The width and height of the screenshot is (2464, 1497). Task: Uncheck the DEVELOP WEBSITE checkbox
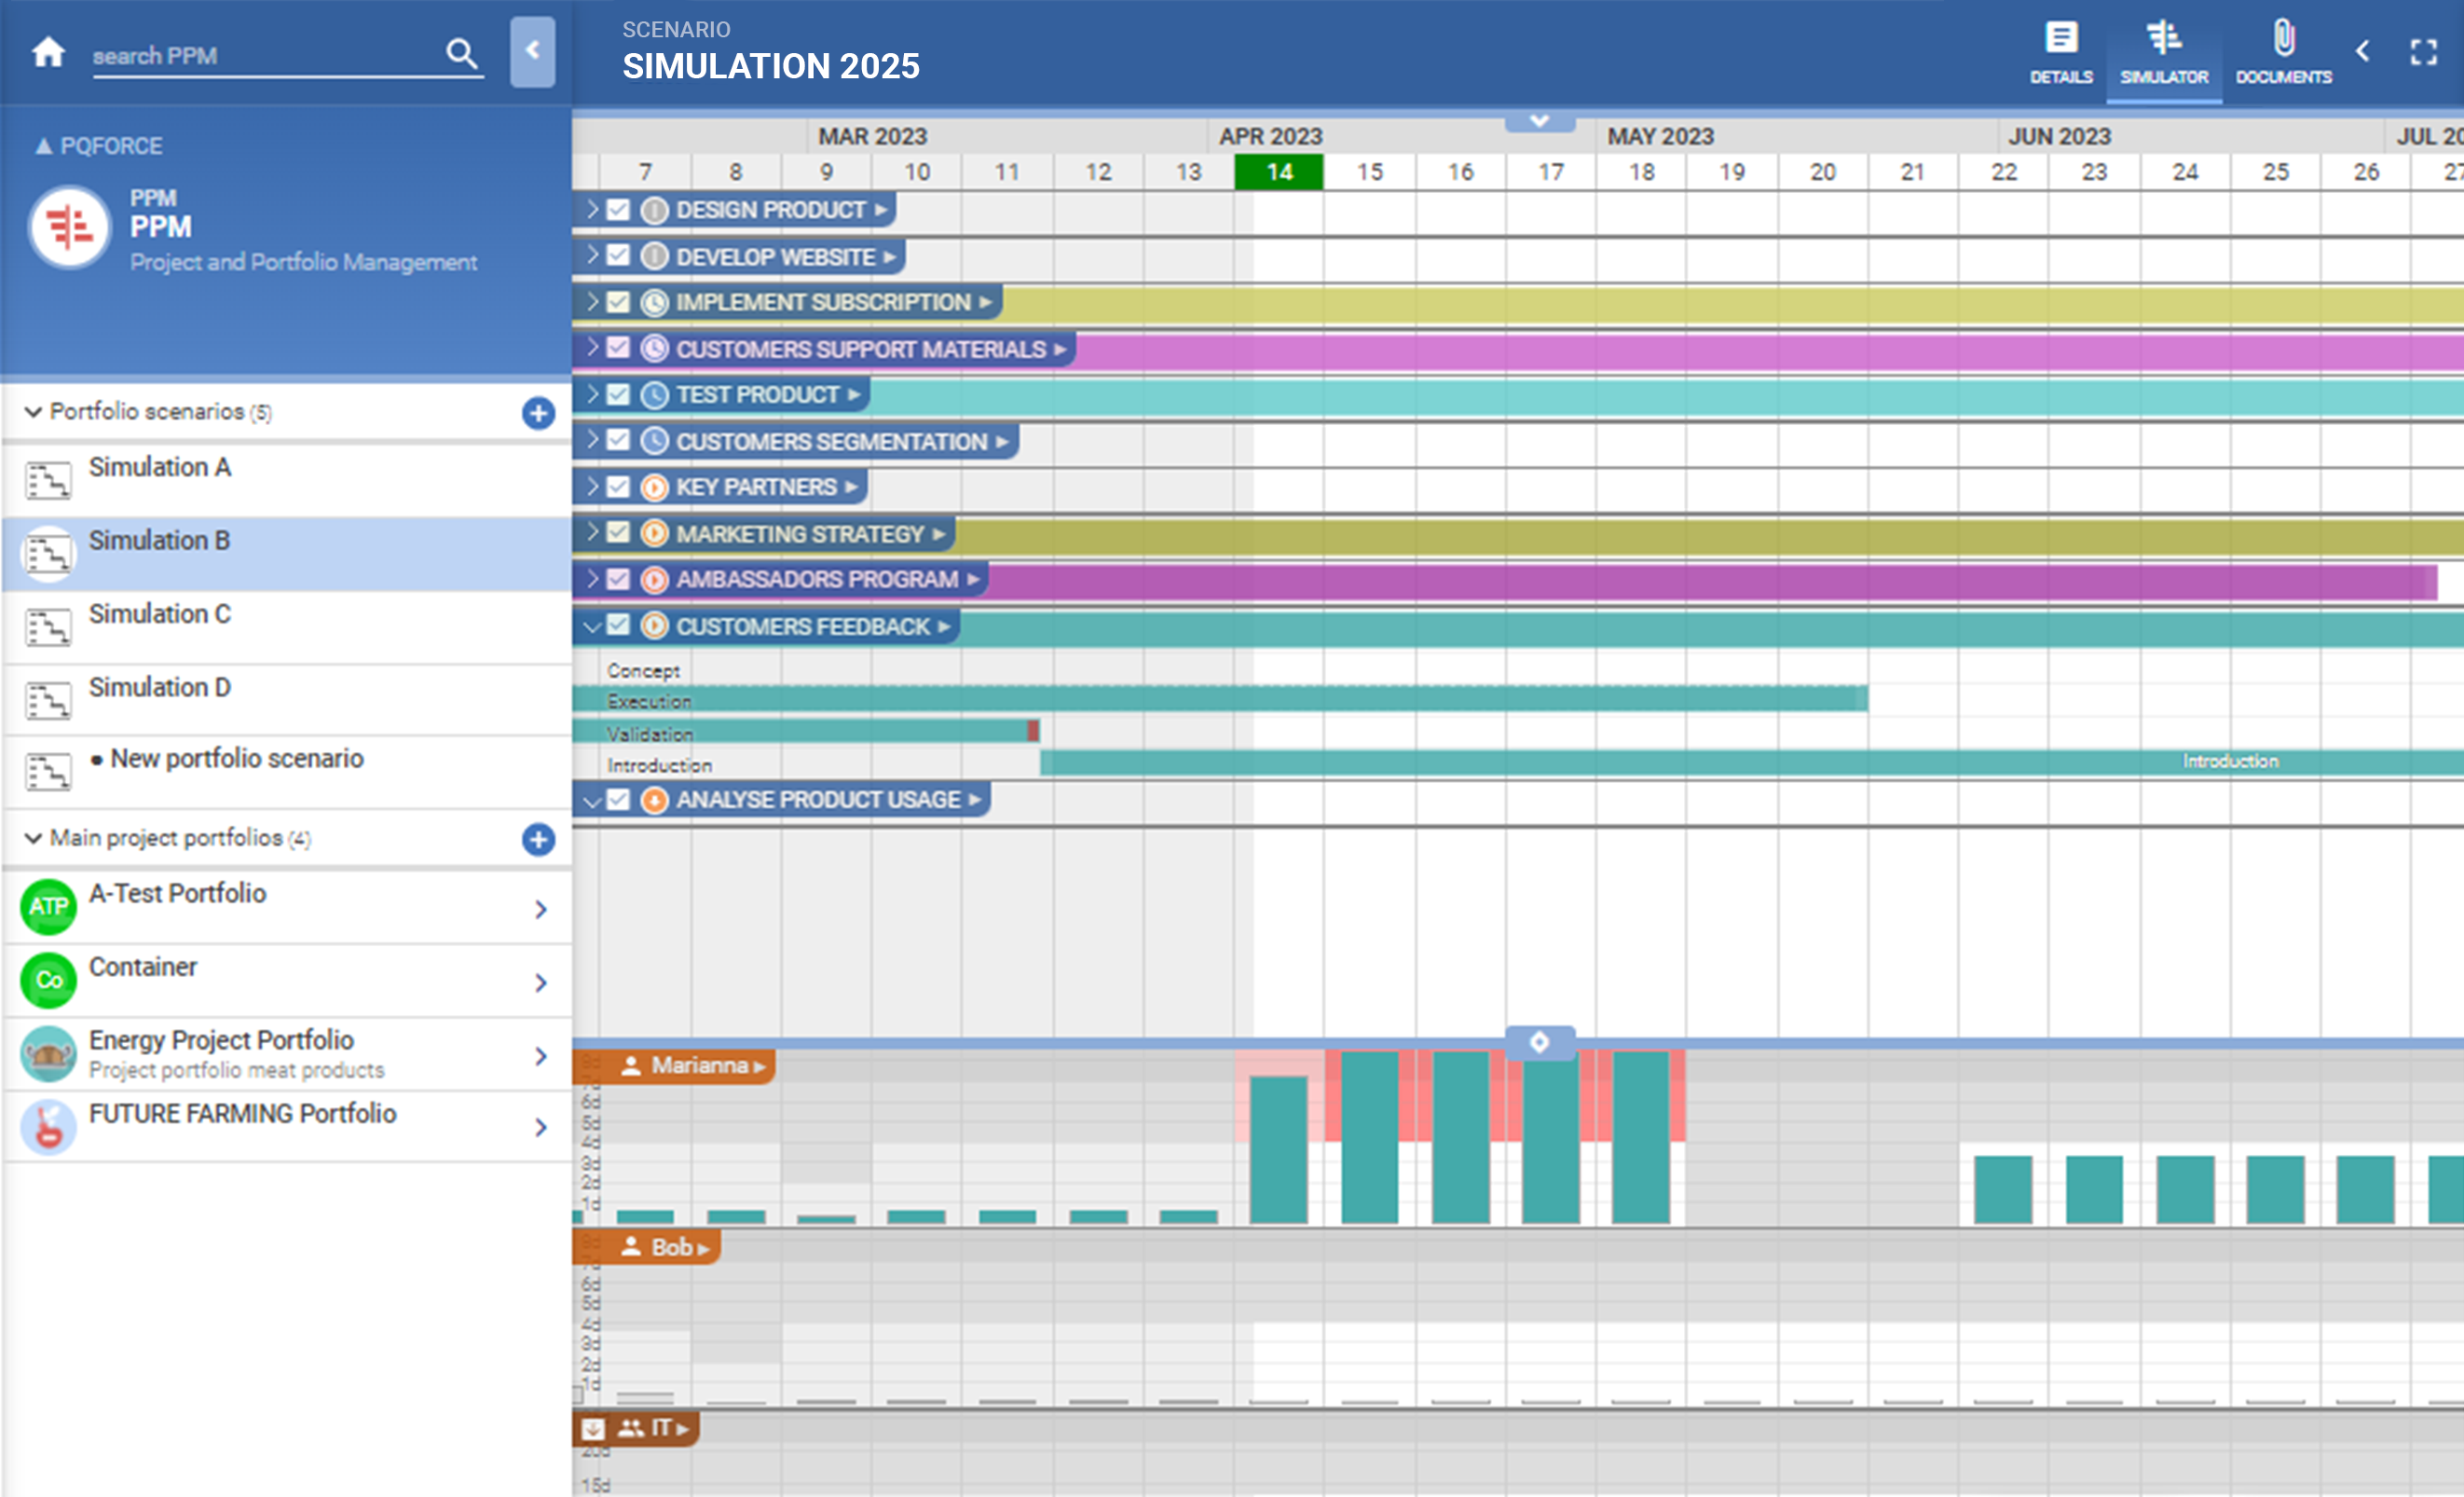[x=618, y=256]
